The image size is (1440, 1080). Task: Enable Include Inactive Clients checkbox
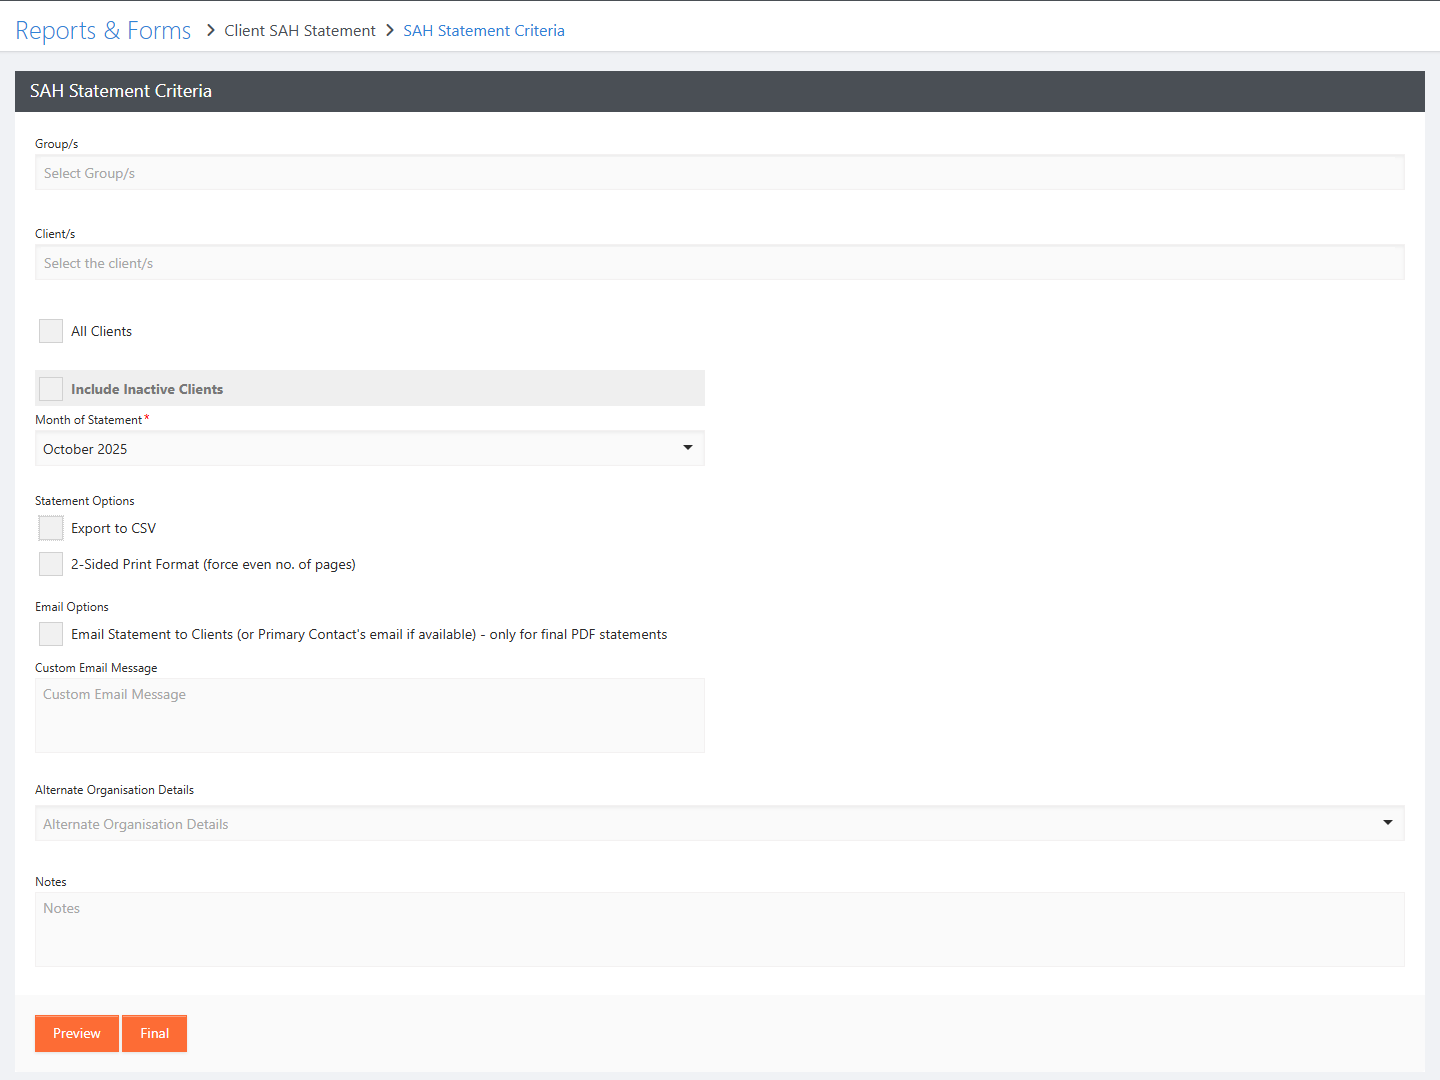tap(51, 389)
